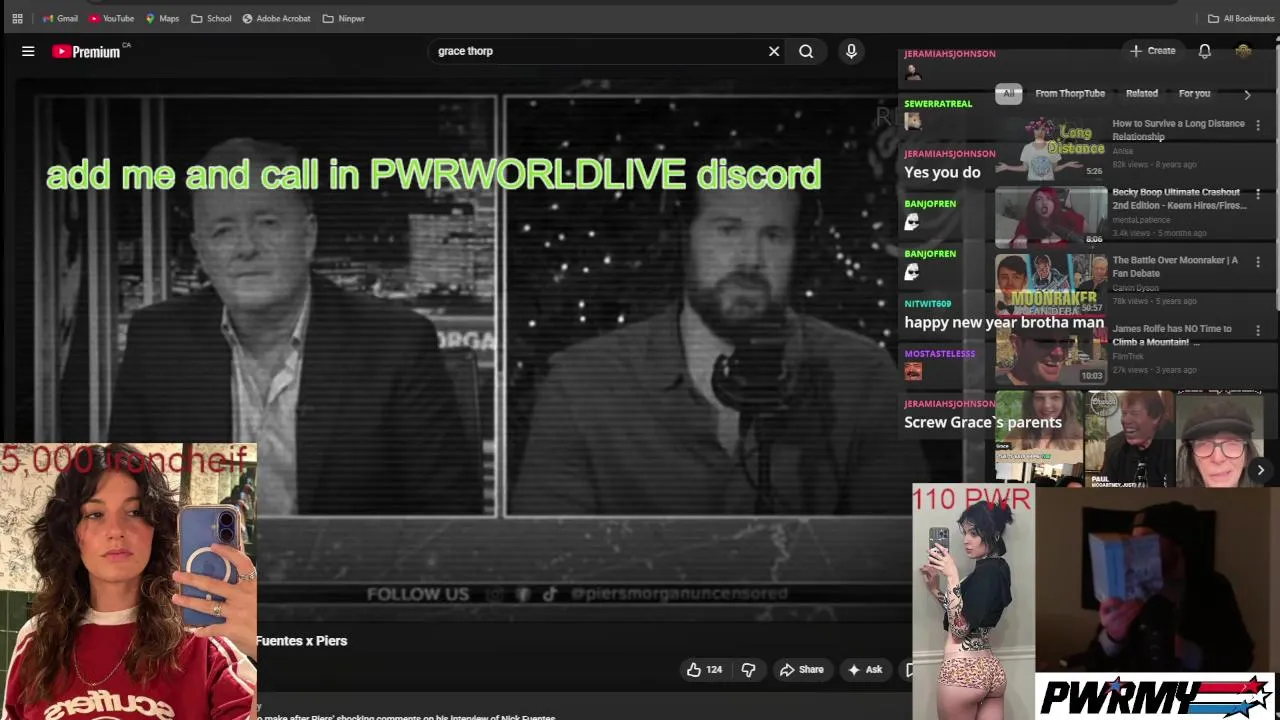
Task: Open options menu for Moonraker video
Action: pos(1258,261)
